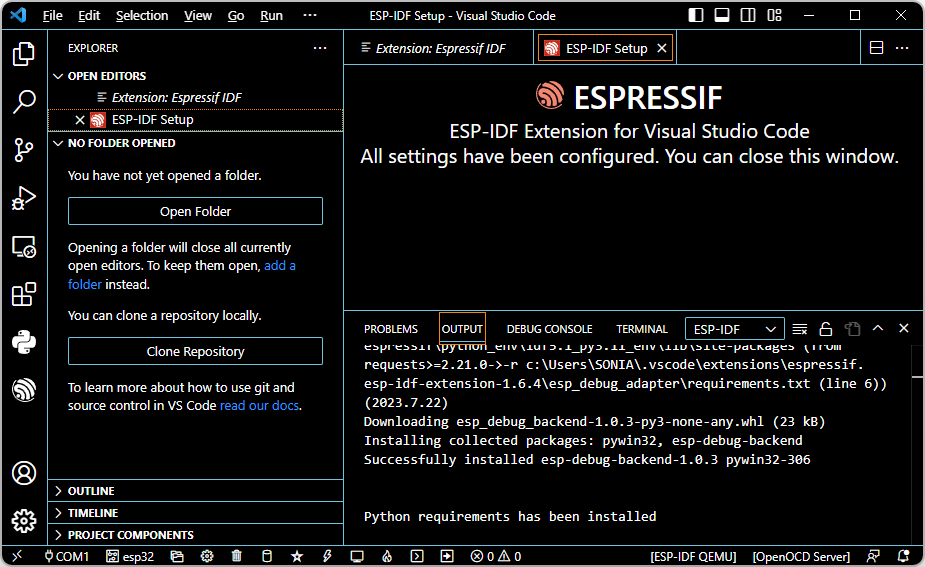The height and width of the screenshot is (567, 925).
Task: Open the Selection menu
Action: coord(142,15)
